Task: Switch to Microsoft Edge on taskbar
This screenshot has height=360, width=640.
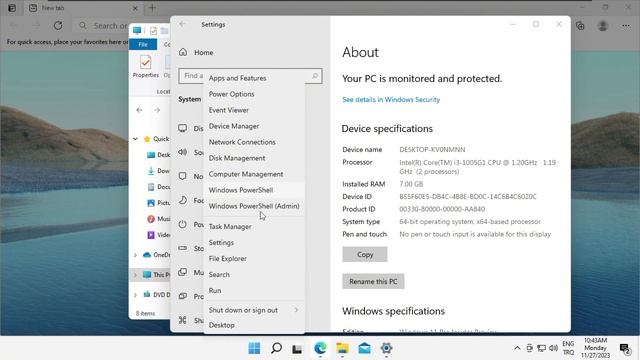Action: pos(320,348)
